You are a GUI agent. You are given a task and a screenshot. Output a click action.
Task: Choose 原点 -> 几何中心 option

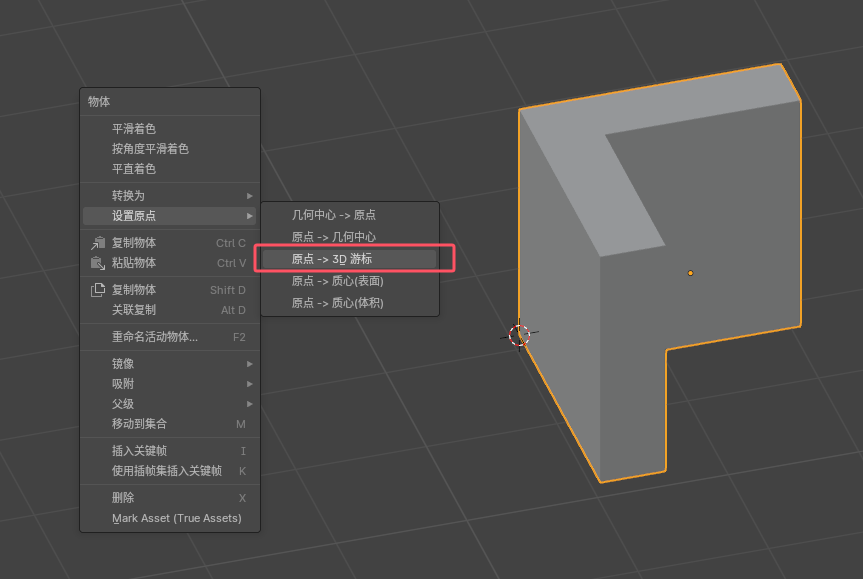click(x=350, y=237)
